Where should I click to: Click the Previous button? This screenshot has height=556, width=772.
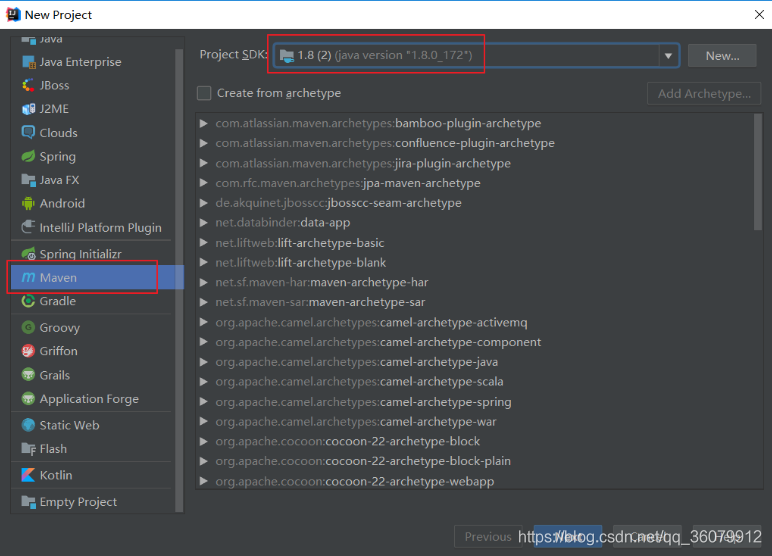click(488, 536)
